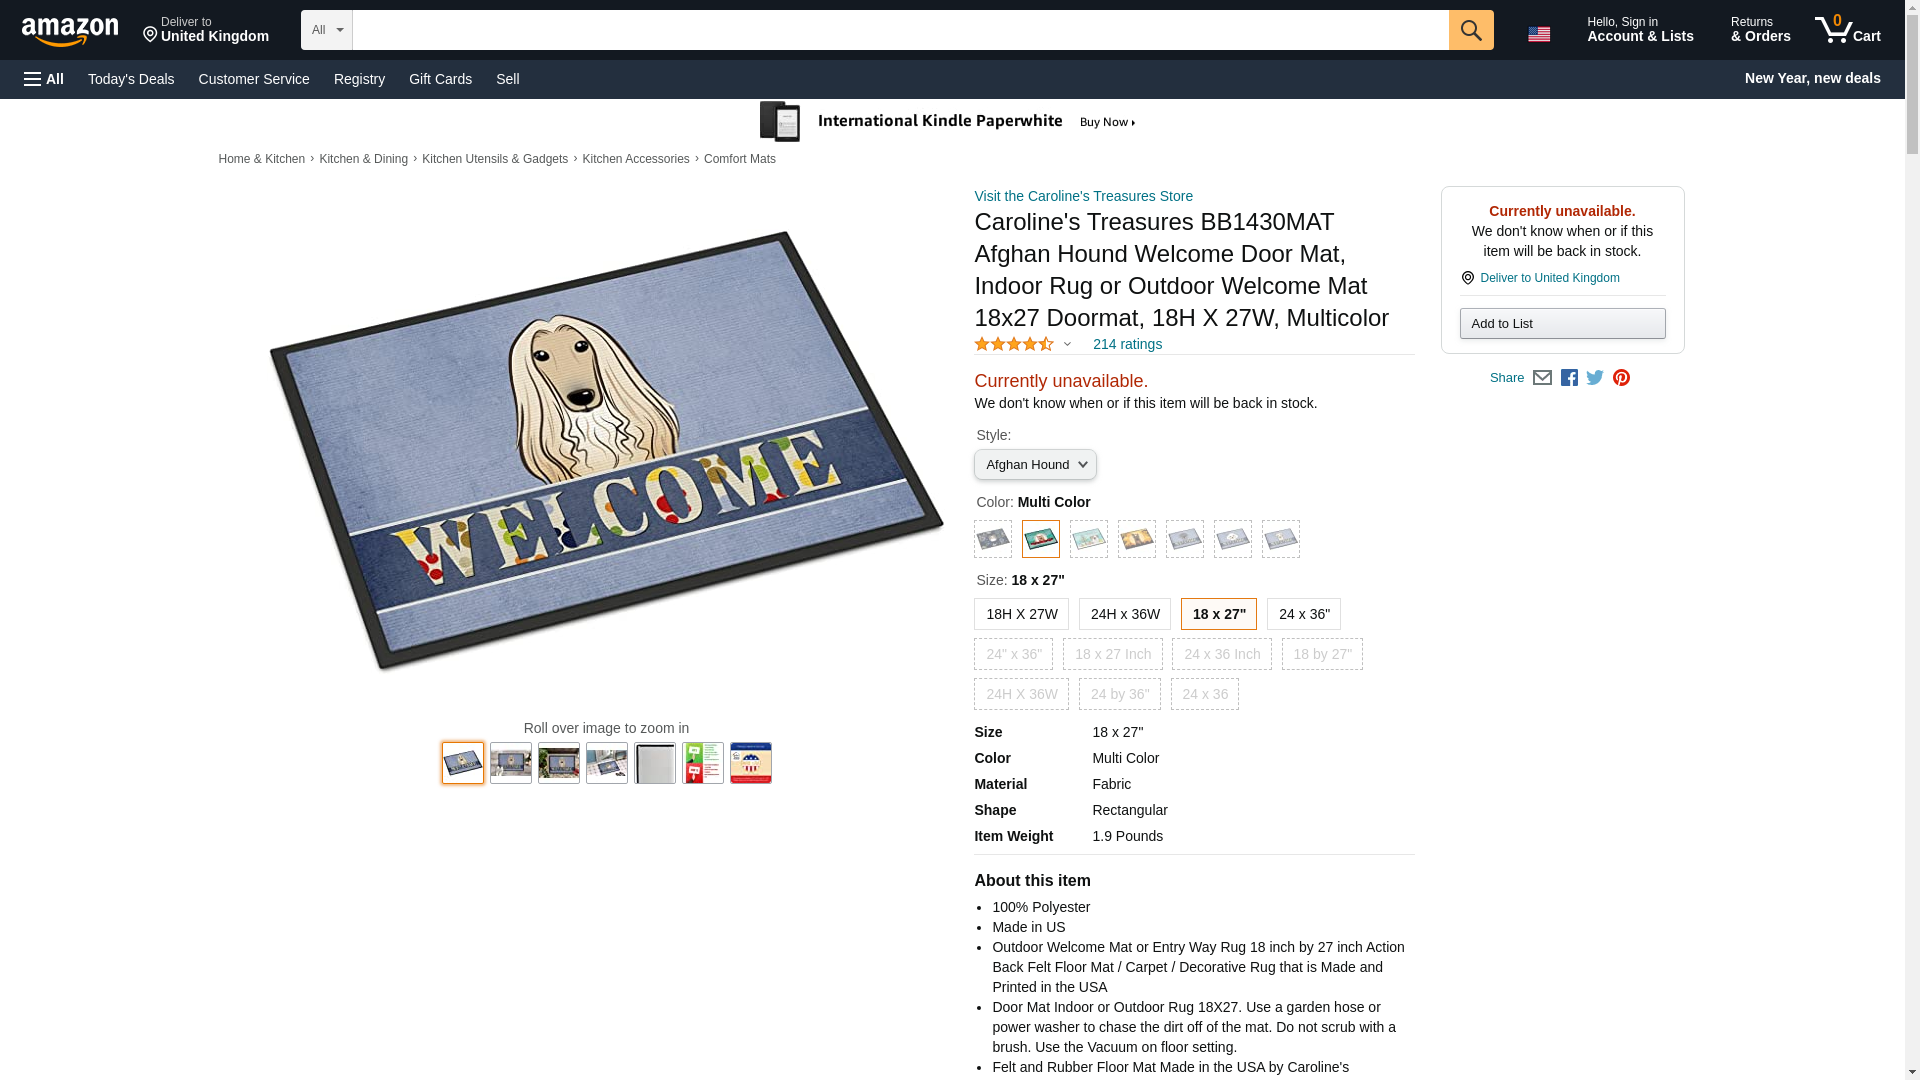Open the 214 ratings link
The height and width of the screenshot is (1080, 1920).
point(1126,344)
